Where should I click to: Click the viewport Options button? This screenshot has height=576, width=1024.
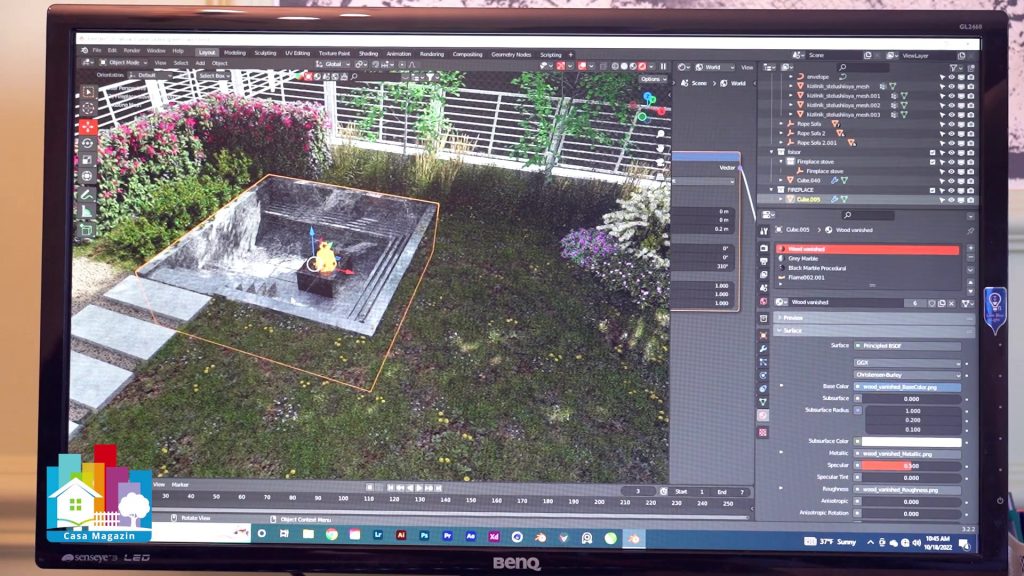[x=651, y=79]
